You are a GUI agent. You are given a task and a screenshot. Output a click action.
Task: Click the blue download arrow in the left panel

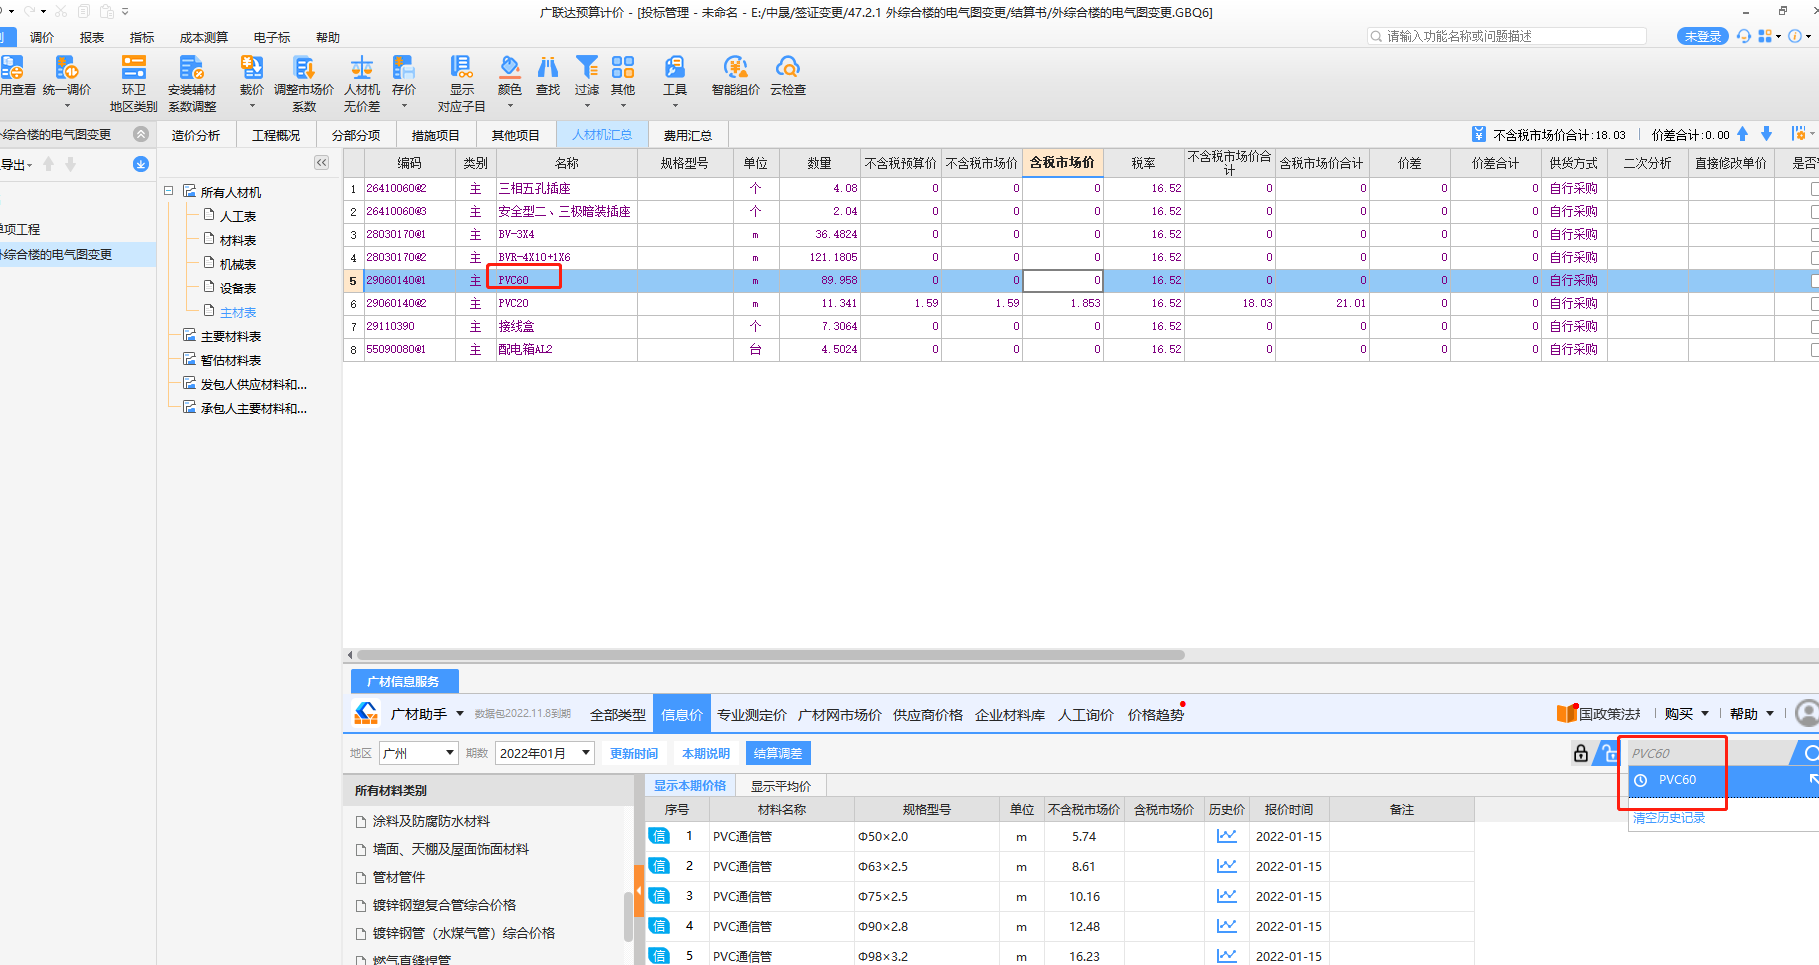pyautogui.click(x=141, y=164)
